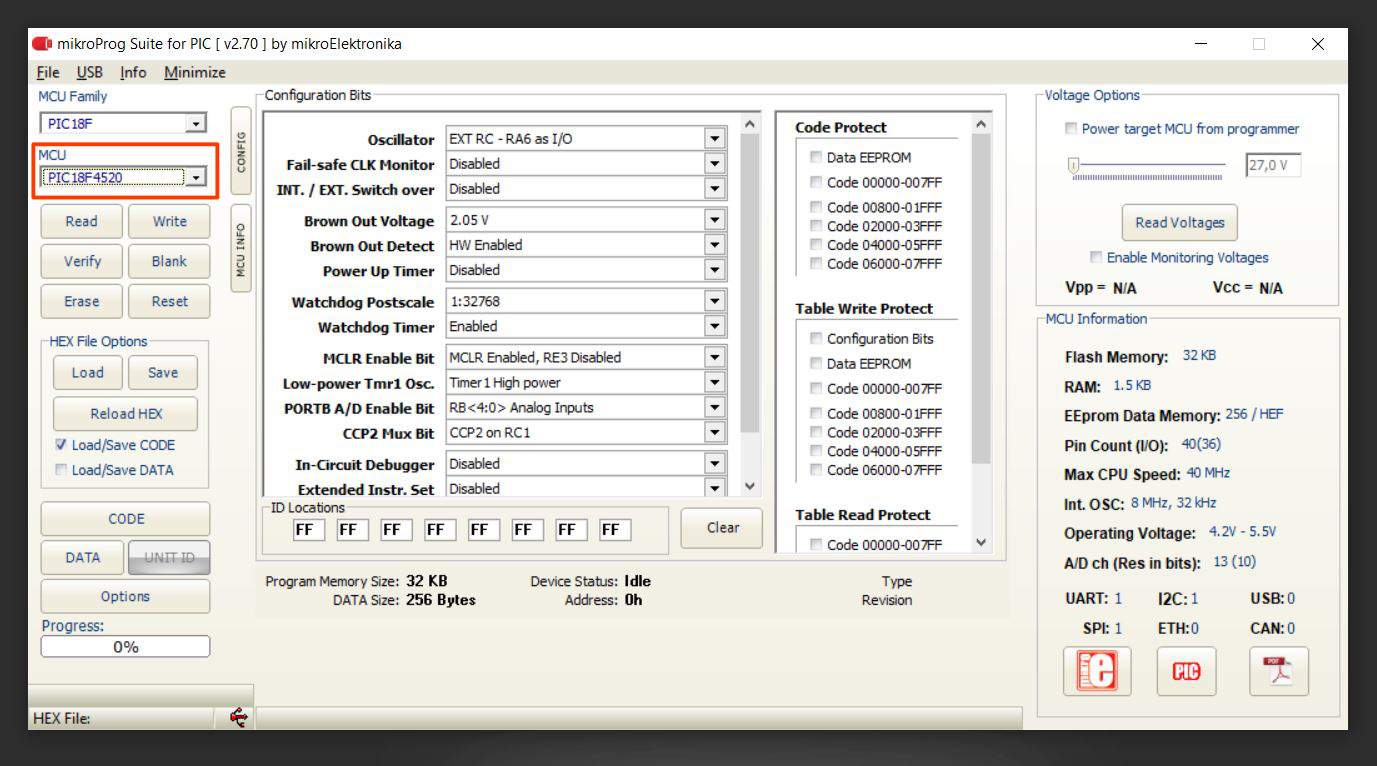Viewport: 1377px width, 766px height.
Task: Check Code Protect Code 02000-03FFF
Action: coord(817,226)
